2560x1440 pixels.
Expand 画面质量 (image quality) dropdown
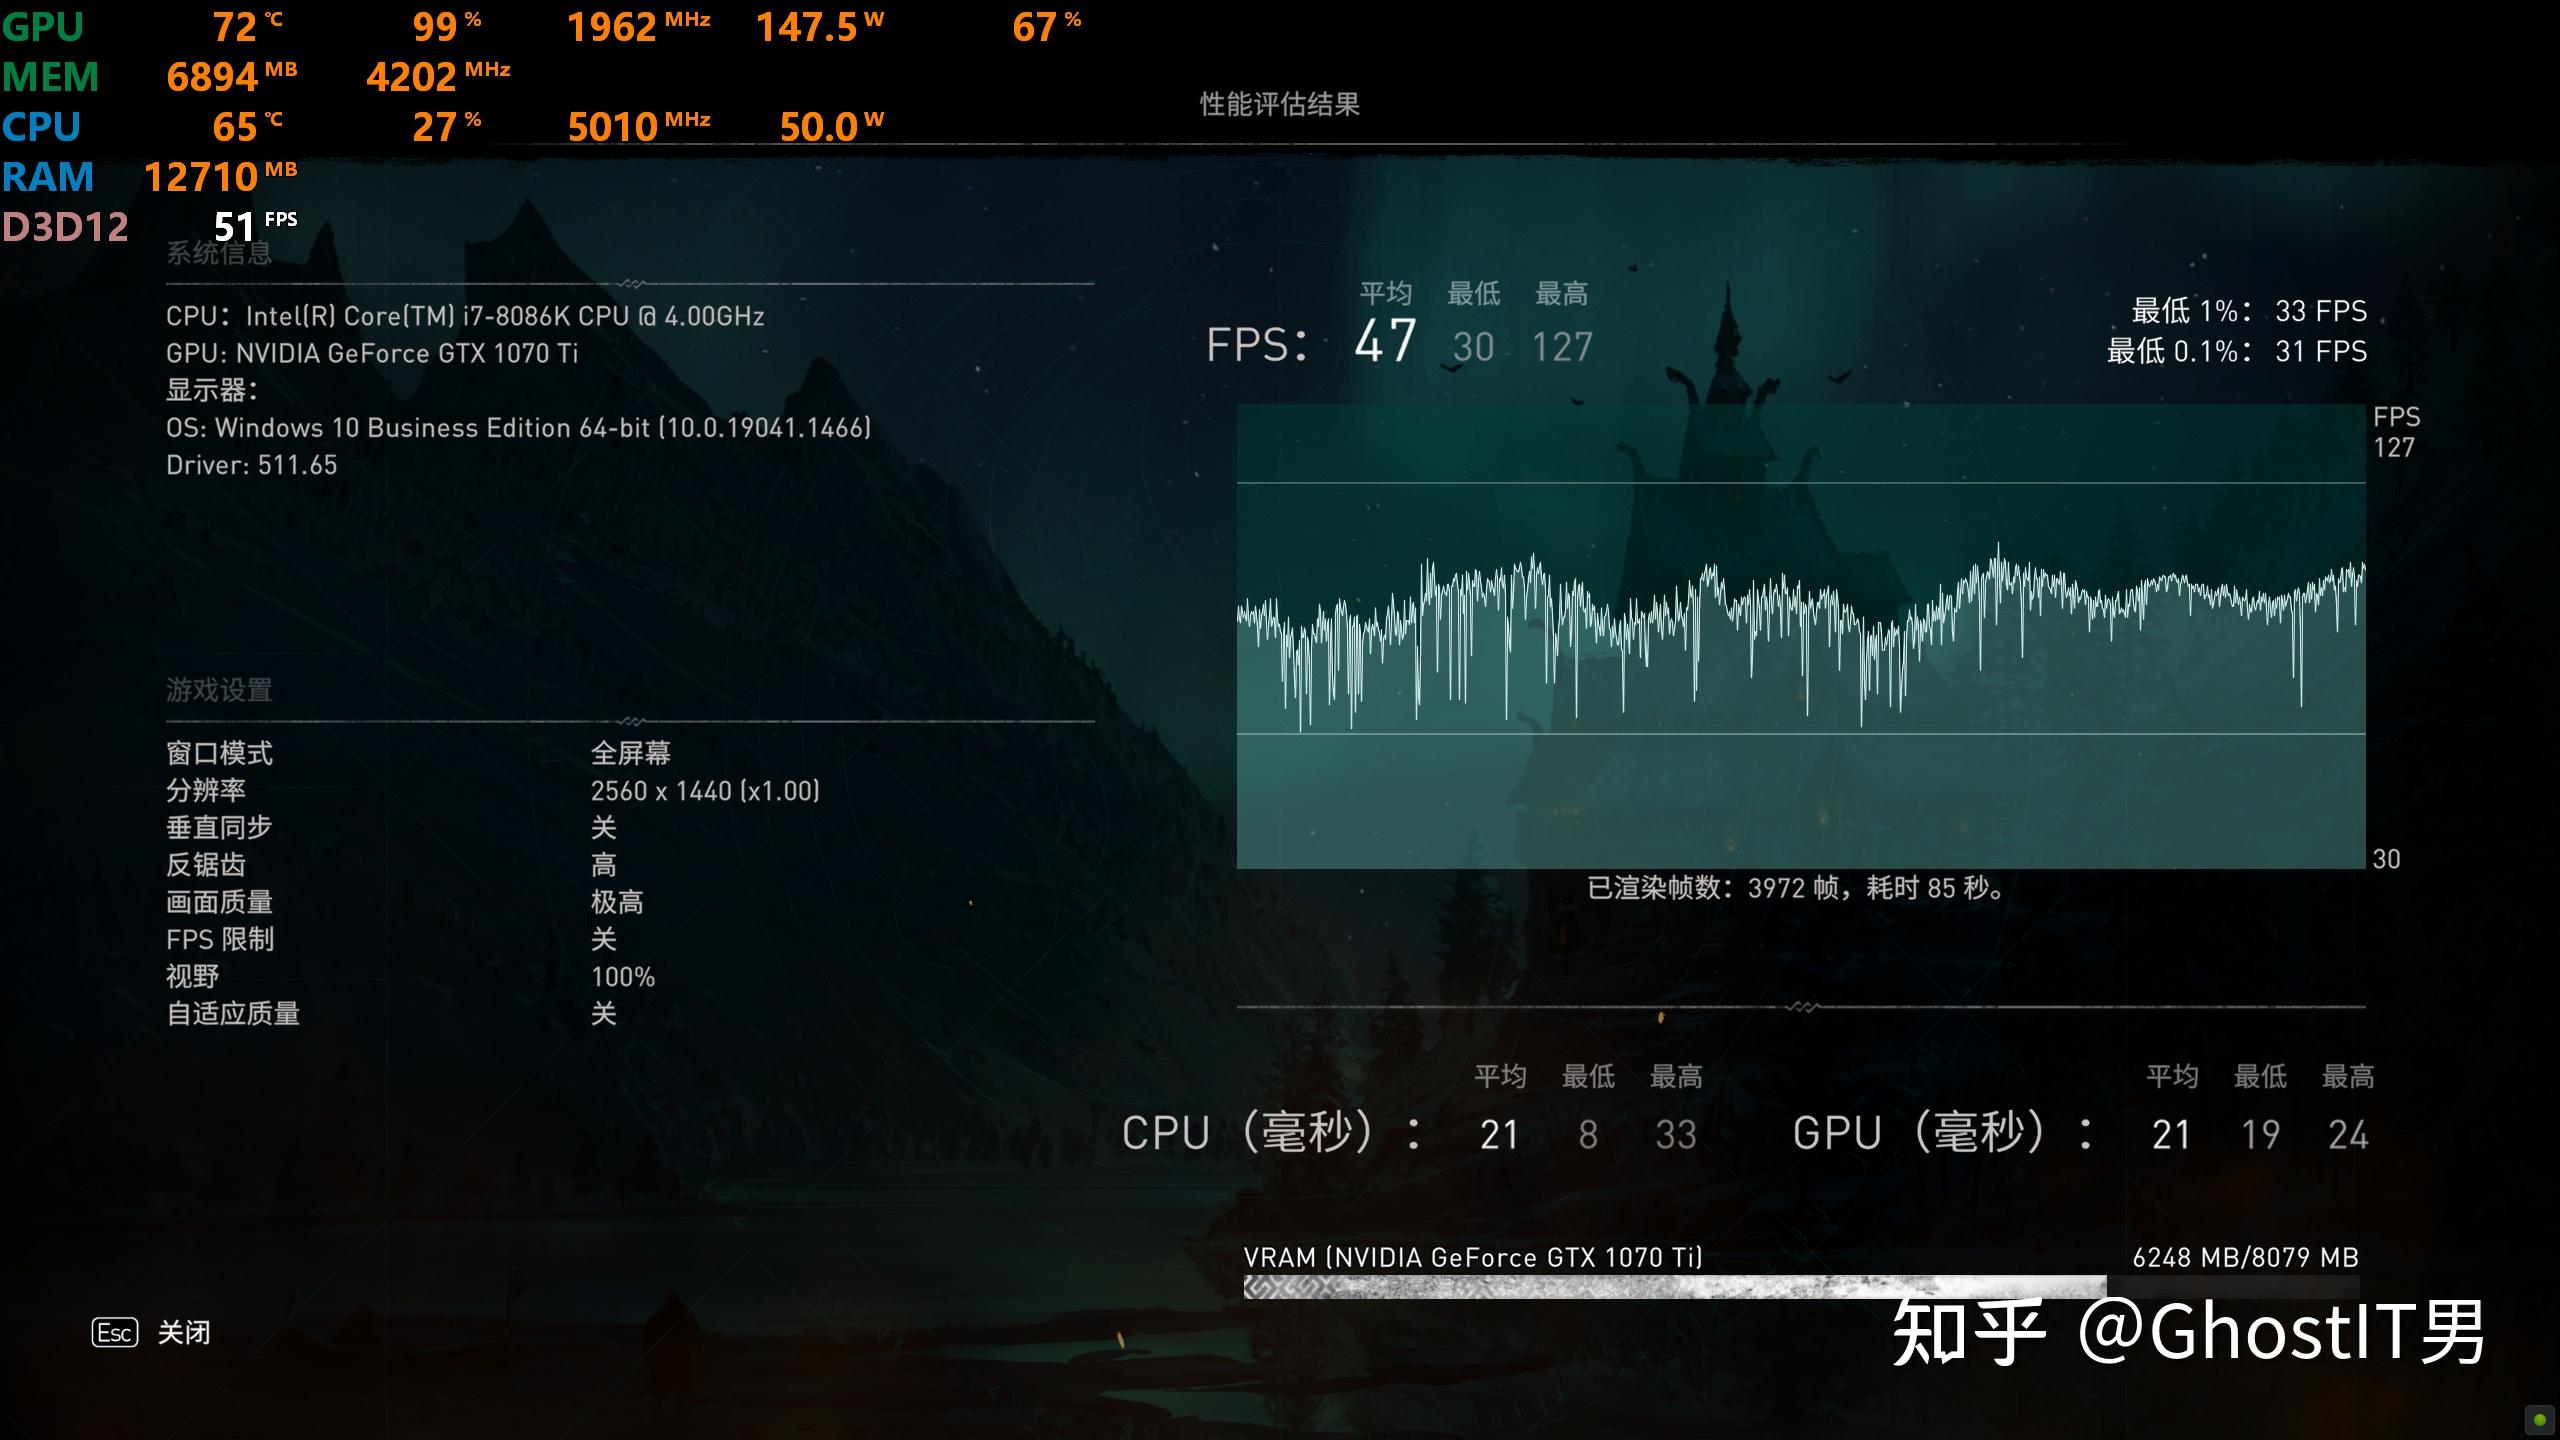(x=603, y=897)
